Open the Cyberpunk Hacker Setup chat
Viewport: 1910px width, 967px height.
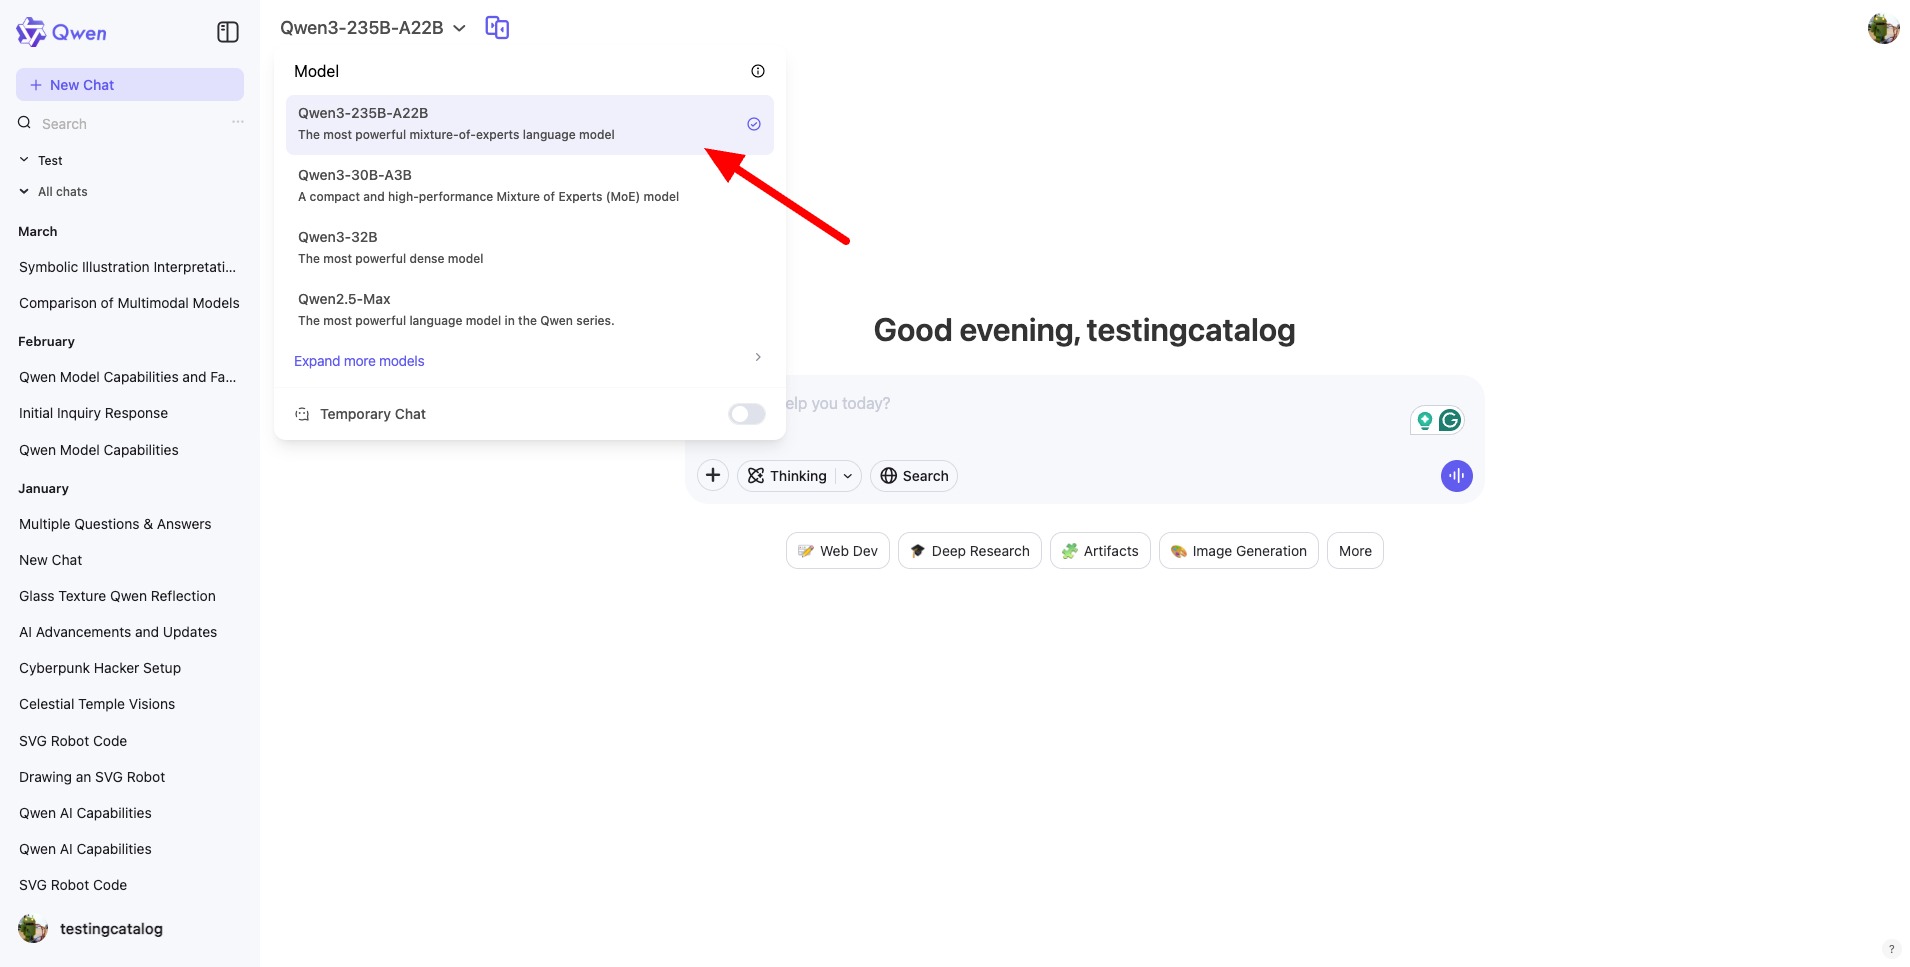(100, 668)
